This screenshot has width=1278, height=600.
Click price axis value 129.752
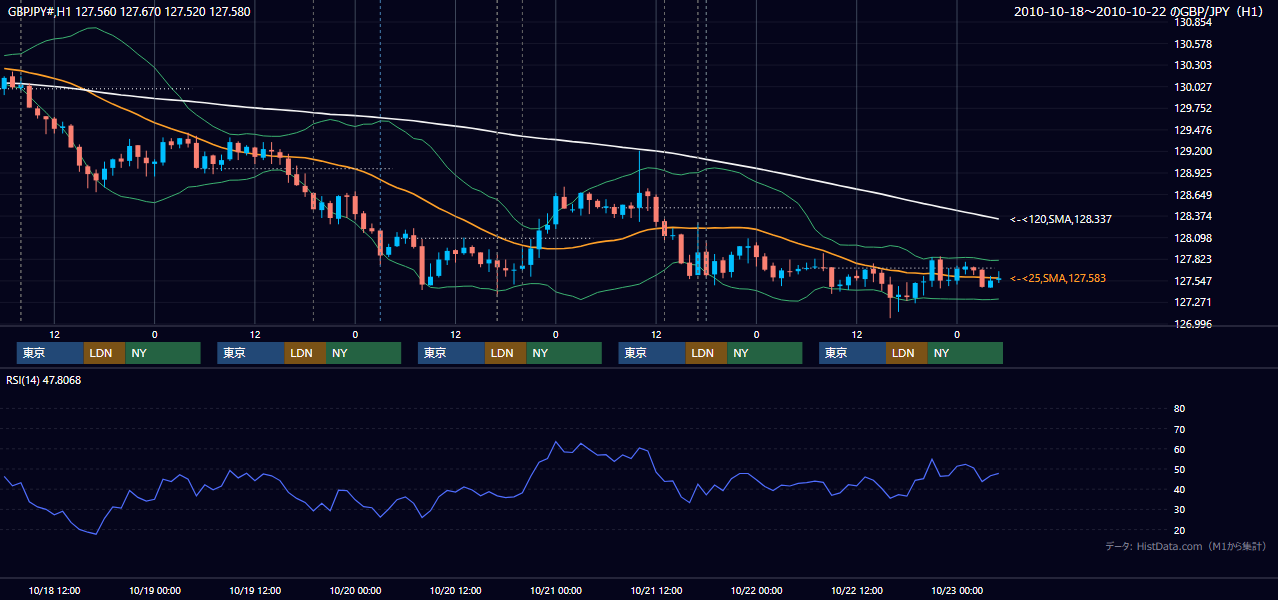(1192, 108)
